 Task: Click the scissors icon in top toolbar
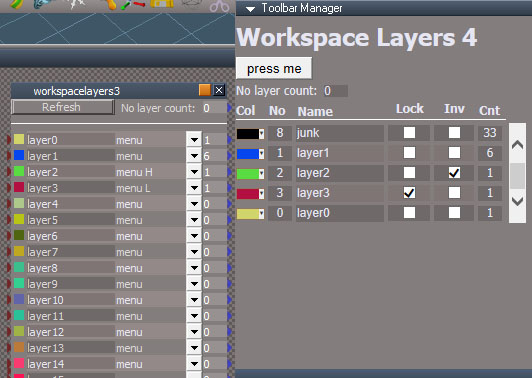coord(219,5)
